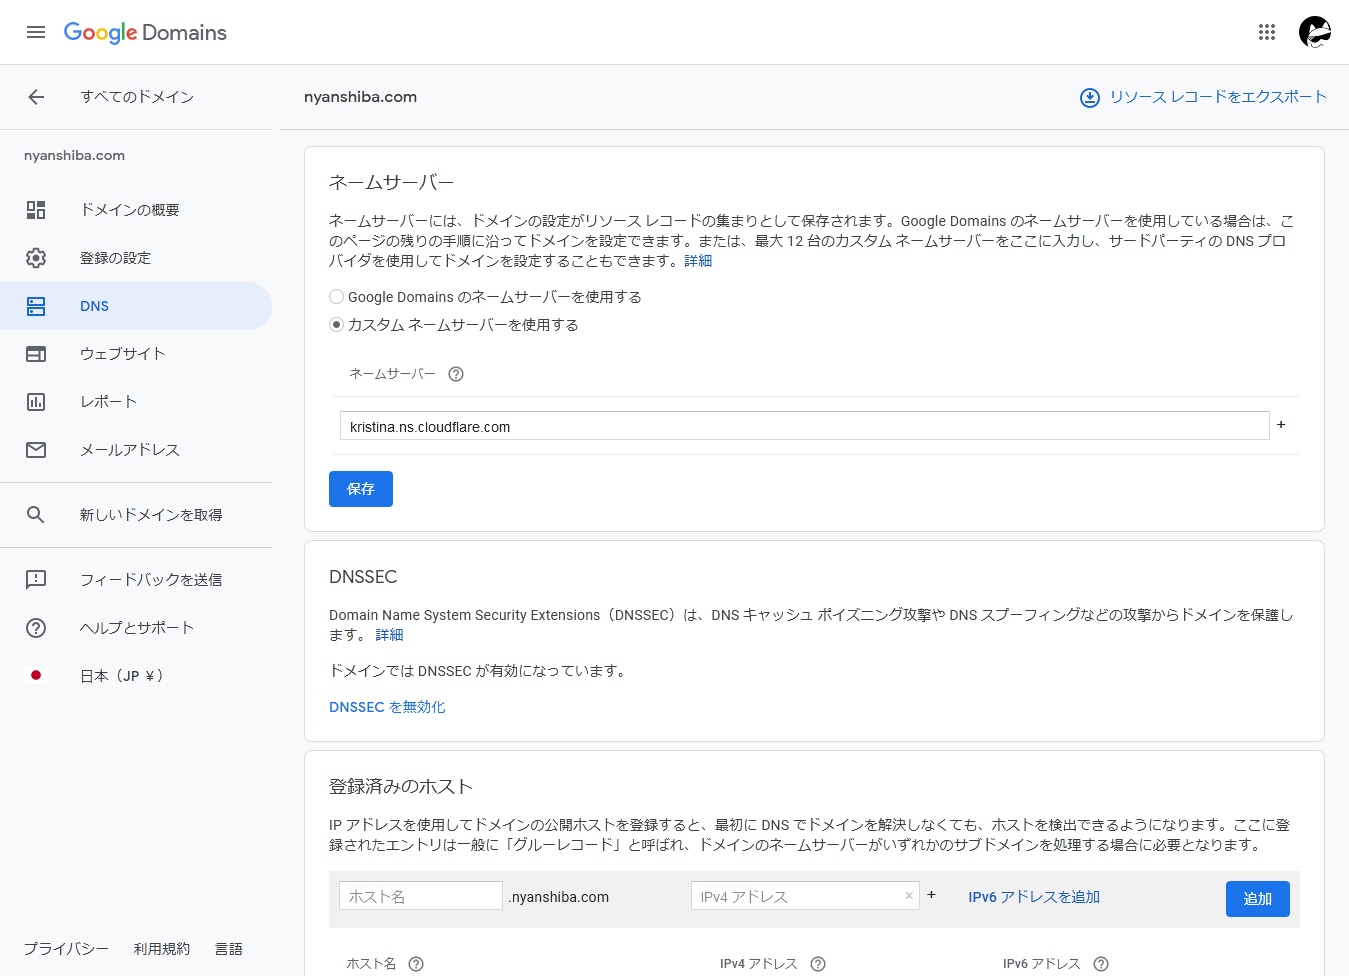Click the メールアドレス envelope icon
This screenshot has height=976, width=1349.
36,449
